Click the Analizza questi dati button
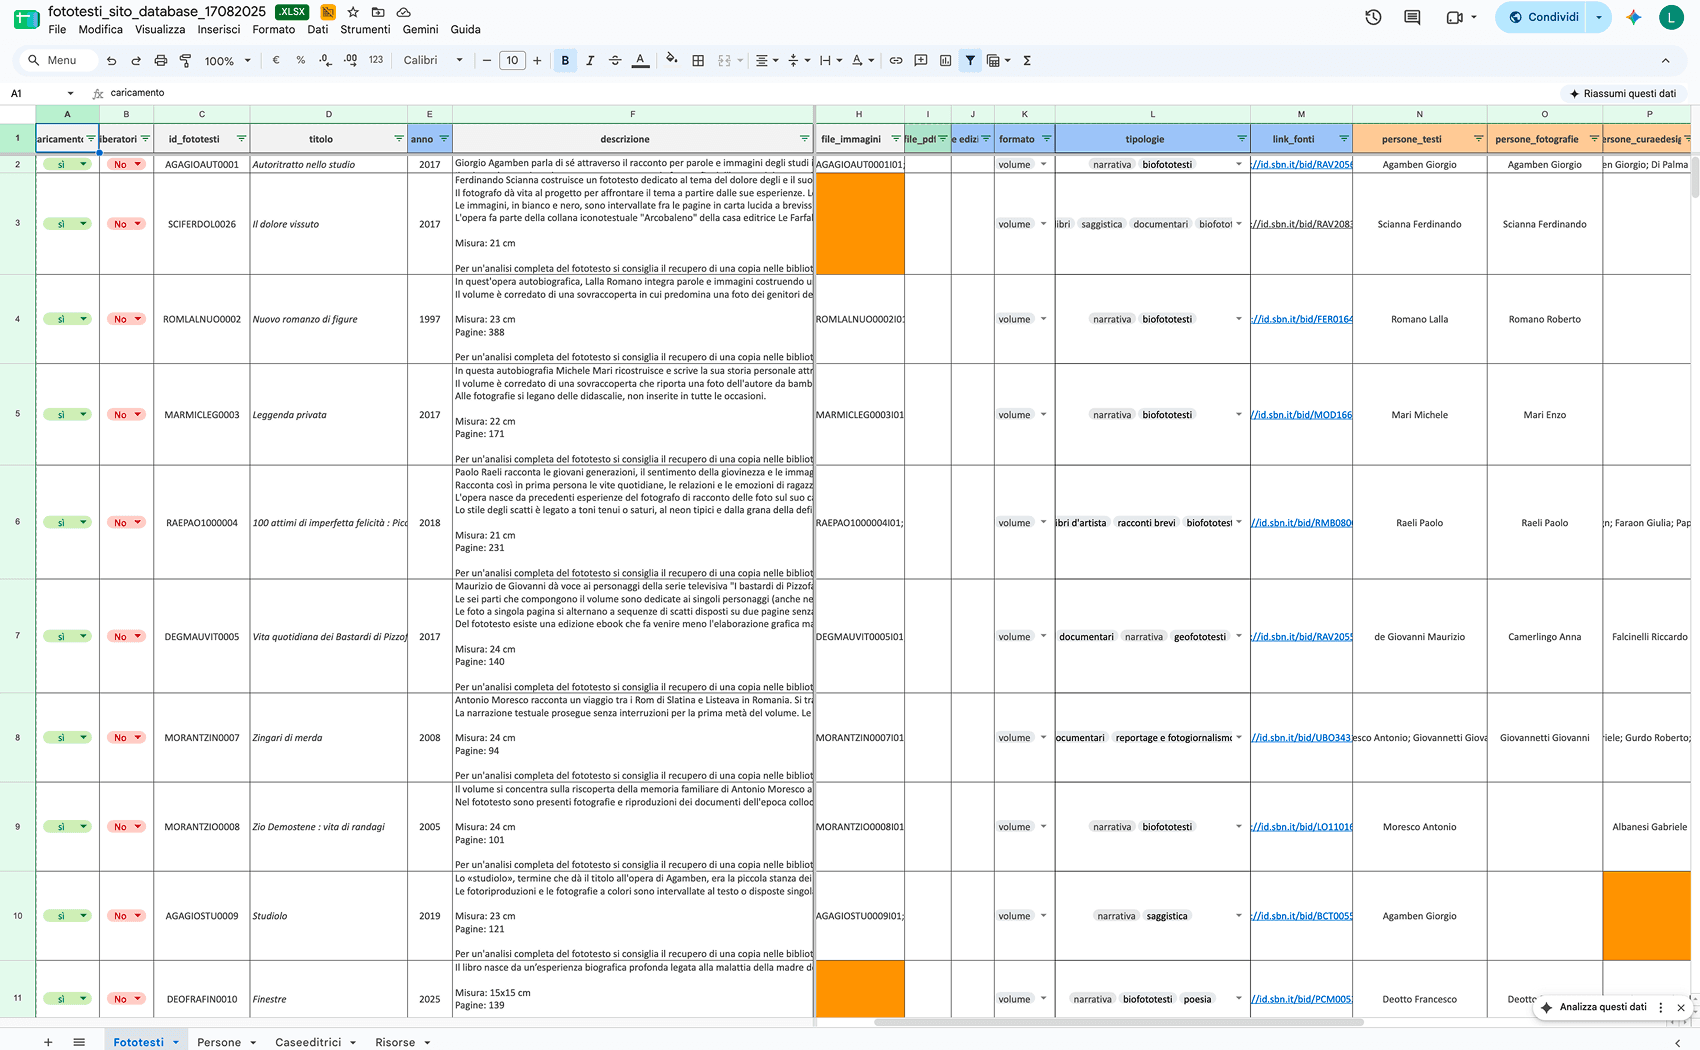Viewport: 1700px width, 1050px height. [1593, 1008]
